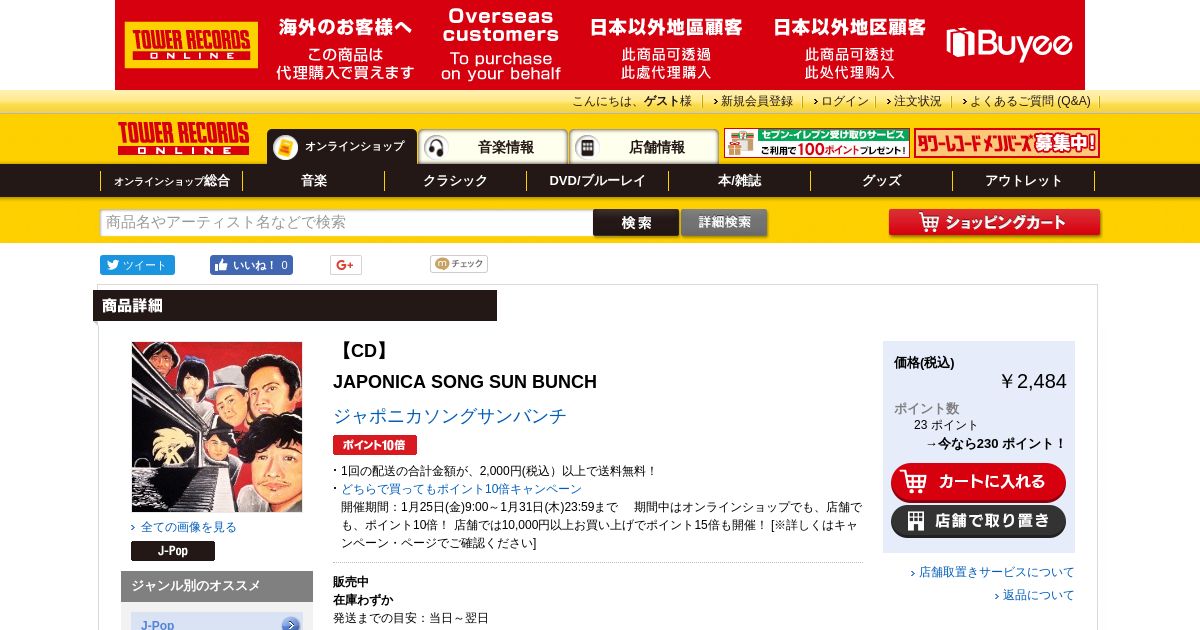Click the Google+ share button
This screenshot has height=630, width=1200.
coord(346,265)
